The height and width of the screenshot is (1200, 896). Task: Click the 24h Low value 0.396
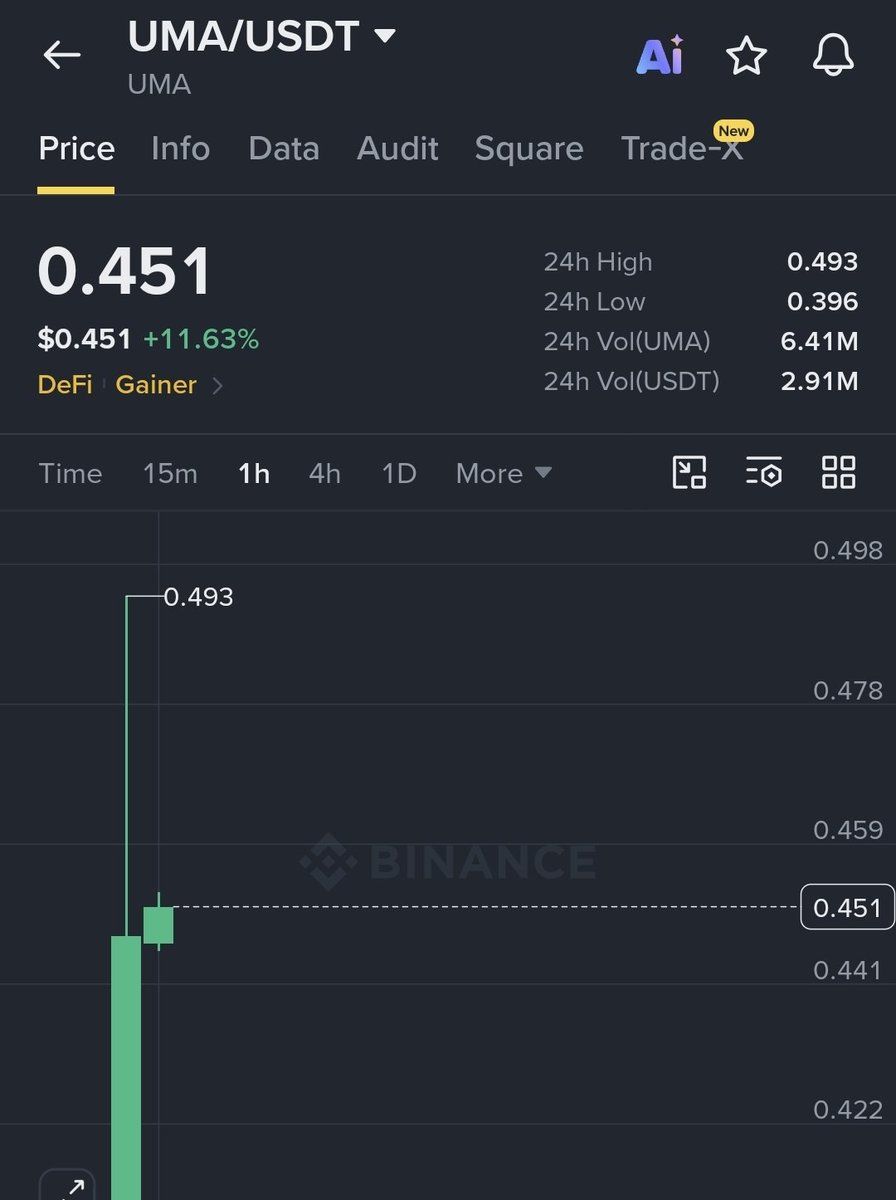[x=822, y=302]
